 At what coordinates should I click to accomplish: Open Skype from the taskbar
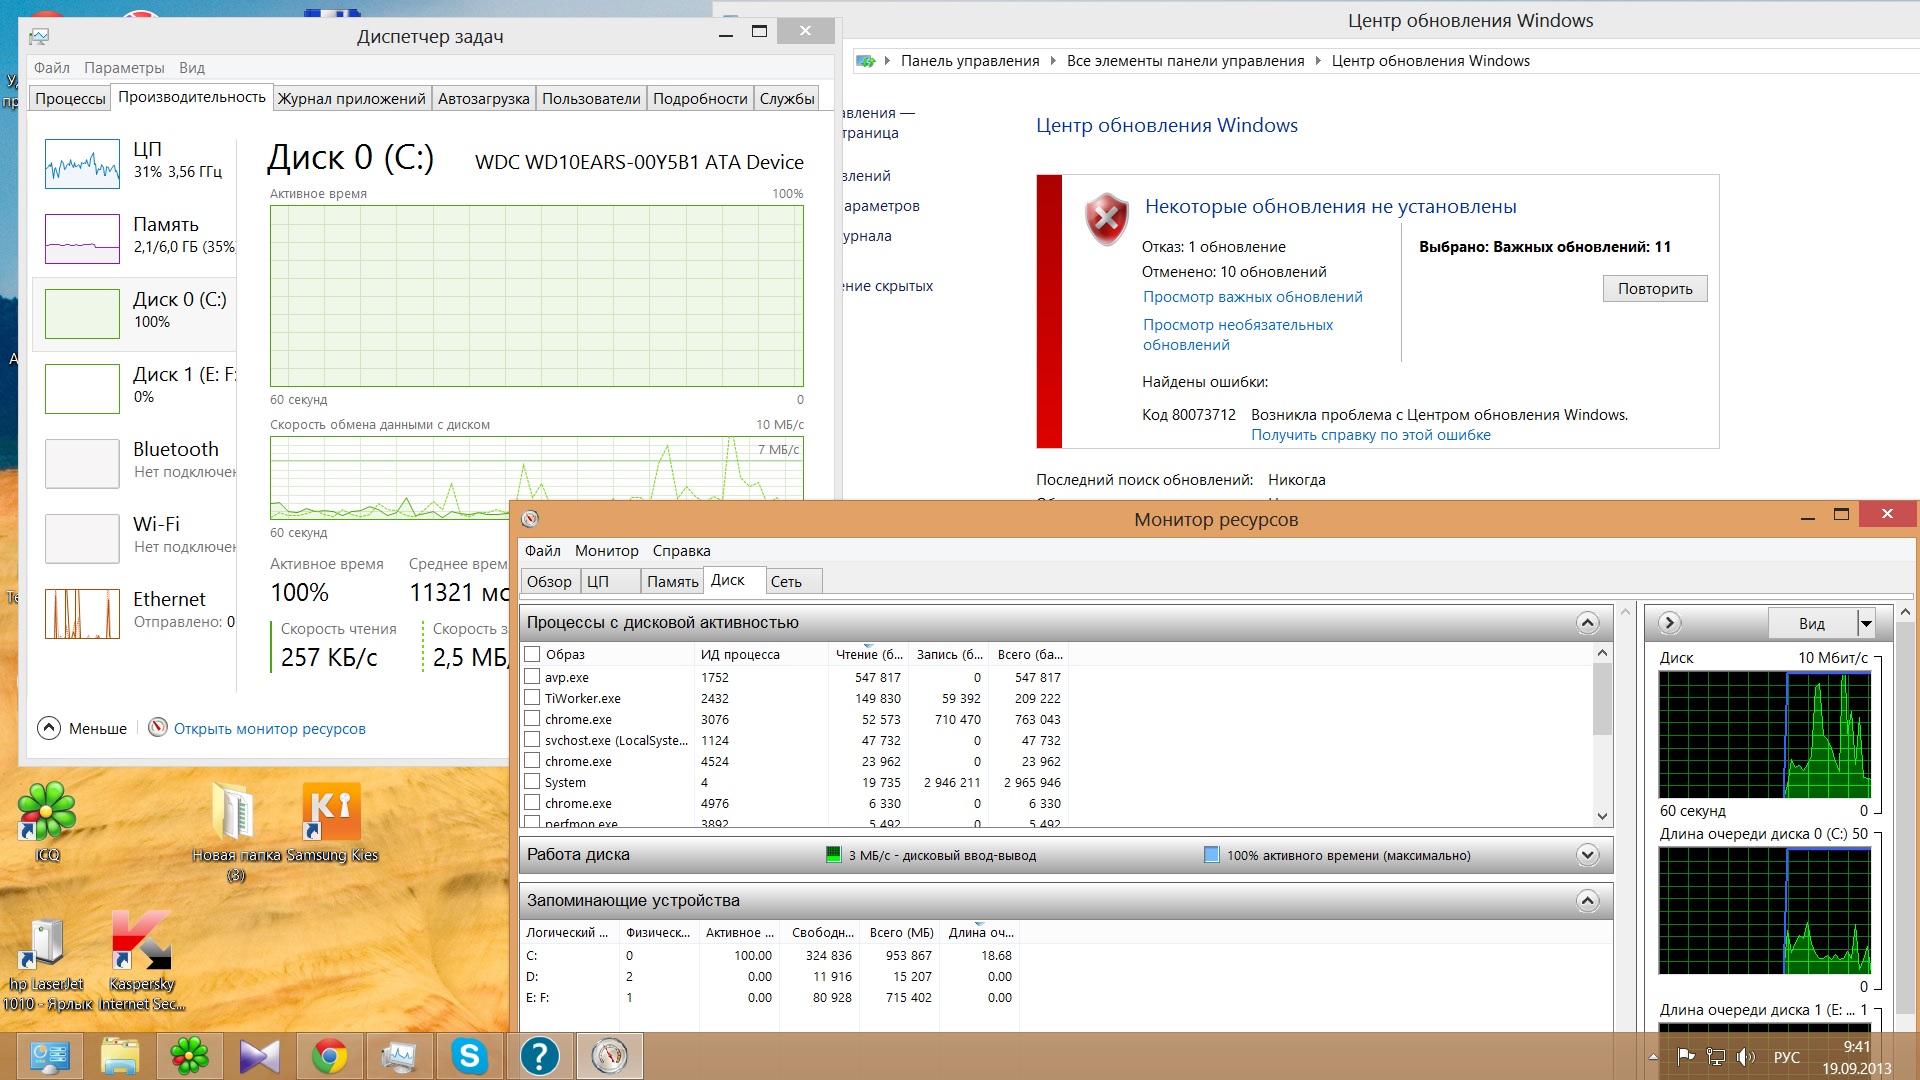469,1056
